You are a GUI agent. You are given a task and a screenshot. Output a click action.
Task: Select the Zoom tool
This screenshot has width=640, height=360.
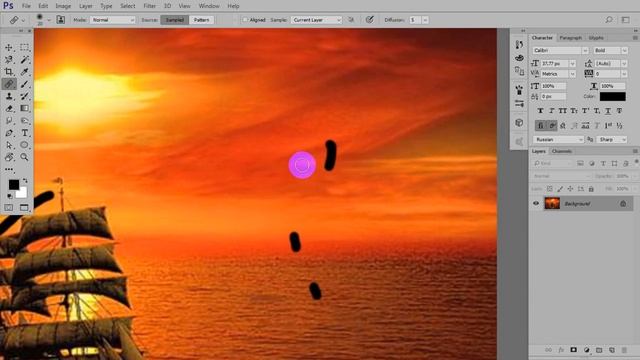click(x=24, y=157)
